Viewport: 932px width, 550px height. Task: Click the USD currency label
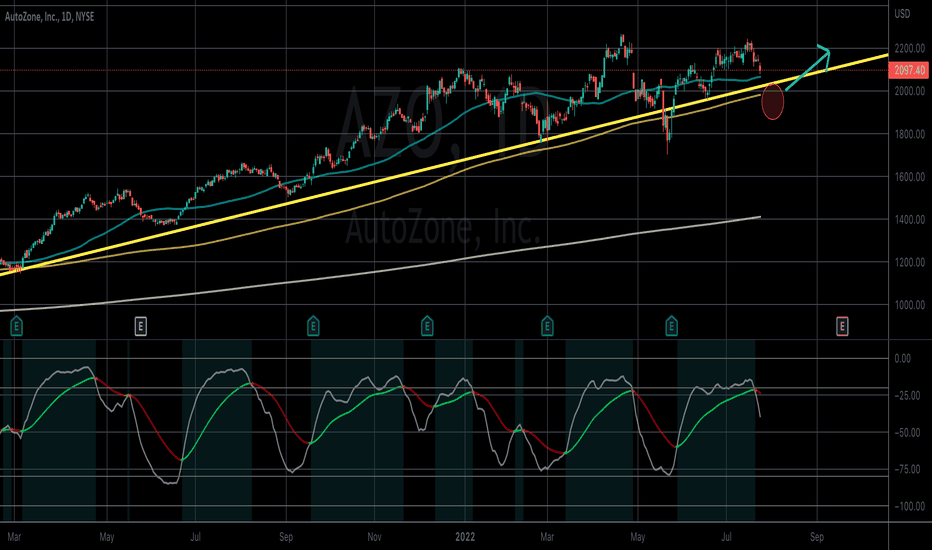tap(902, 14)
